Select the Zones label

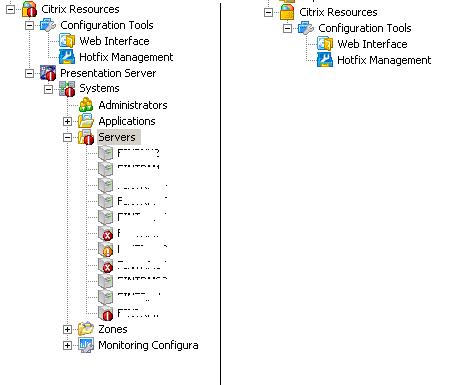113,329
